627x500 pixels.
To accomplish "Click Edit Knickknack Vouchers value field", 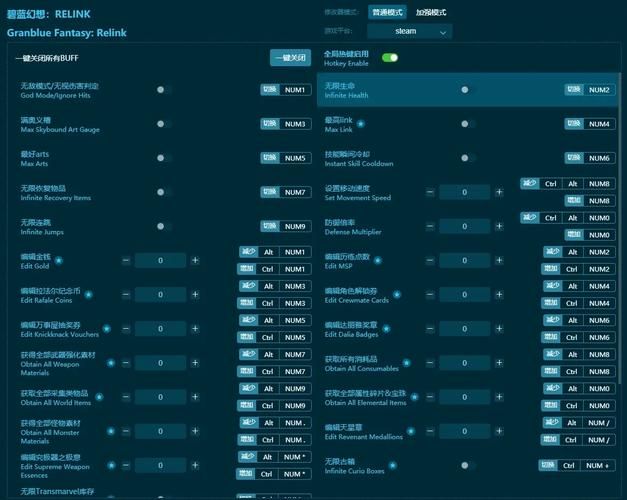I will [x=160, y=329].
